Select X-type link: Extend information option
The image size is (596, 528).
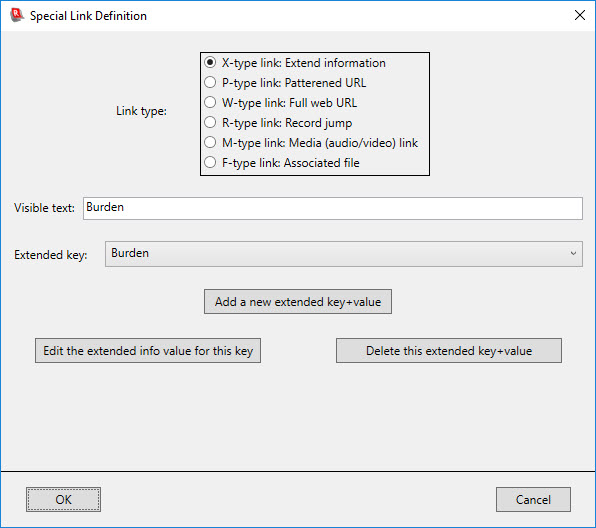tap(295, 63)
